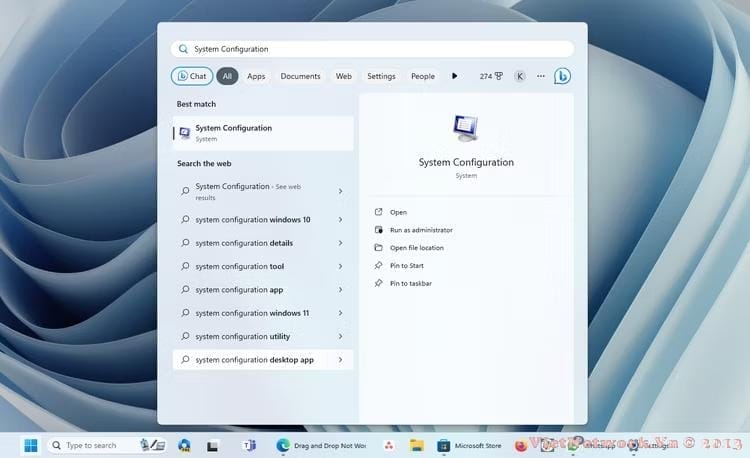
Task: Open File Explorer from the taskbar
Action: [x=416, y=445]
